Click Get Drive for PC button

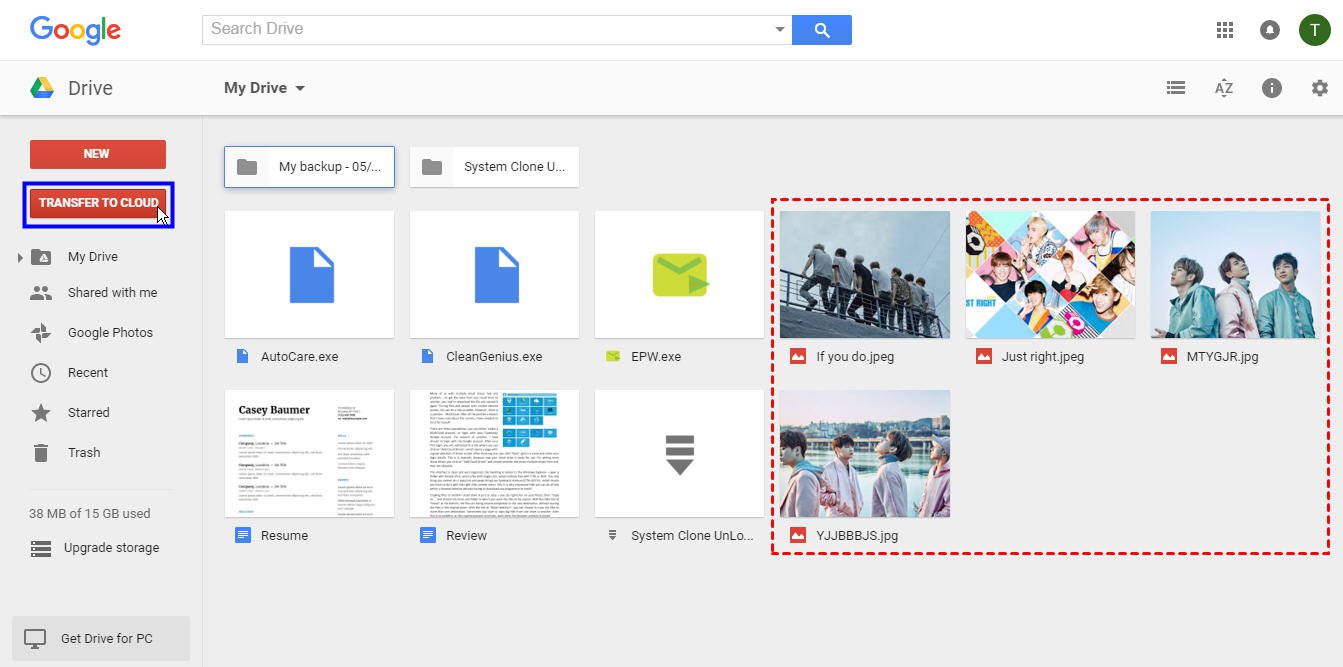(x=100, y=638)
